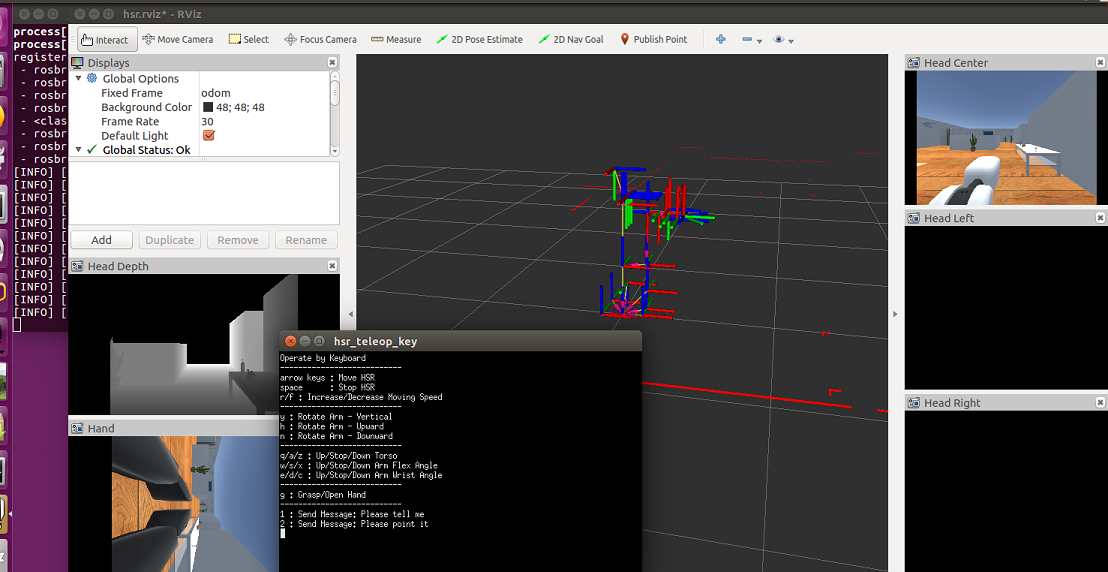The width and height of the screenshot is (1108, 572).
Task: Close the Head Depth panel
Action: pos(332,266)
